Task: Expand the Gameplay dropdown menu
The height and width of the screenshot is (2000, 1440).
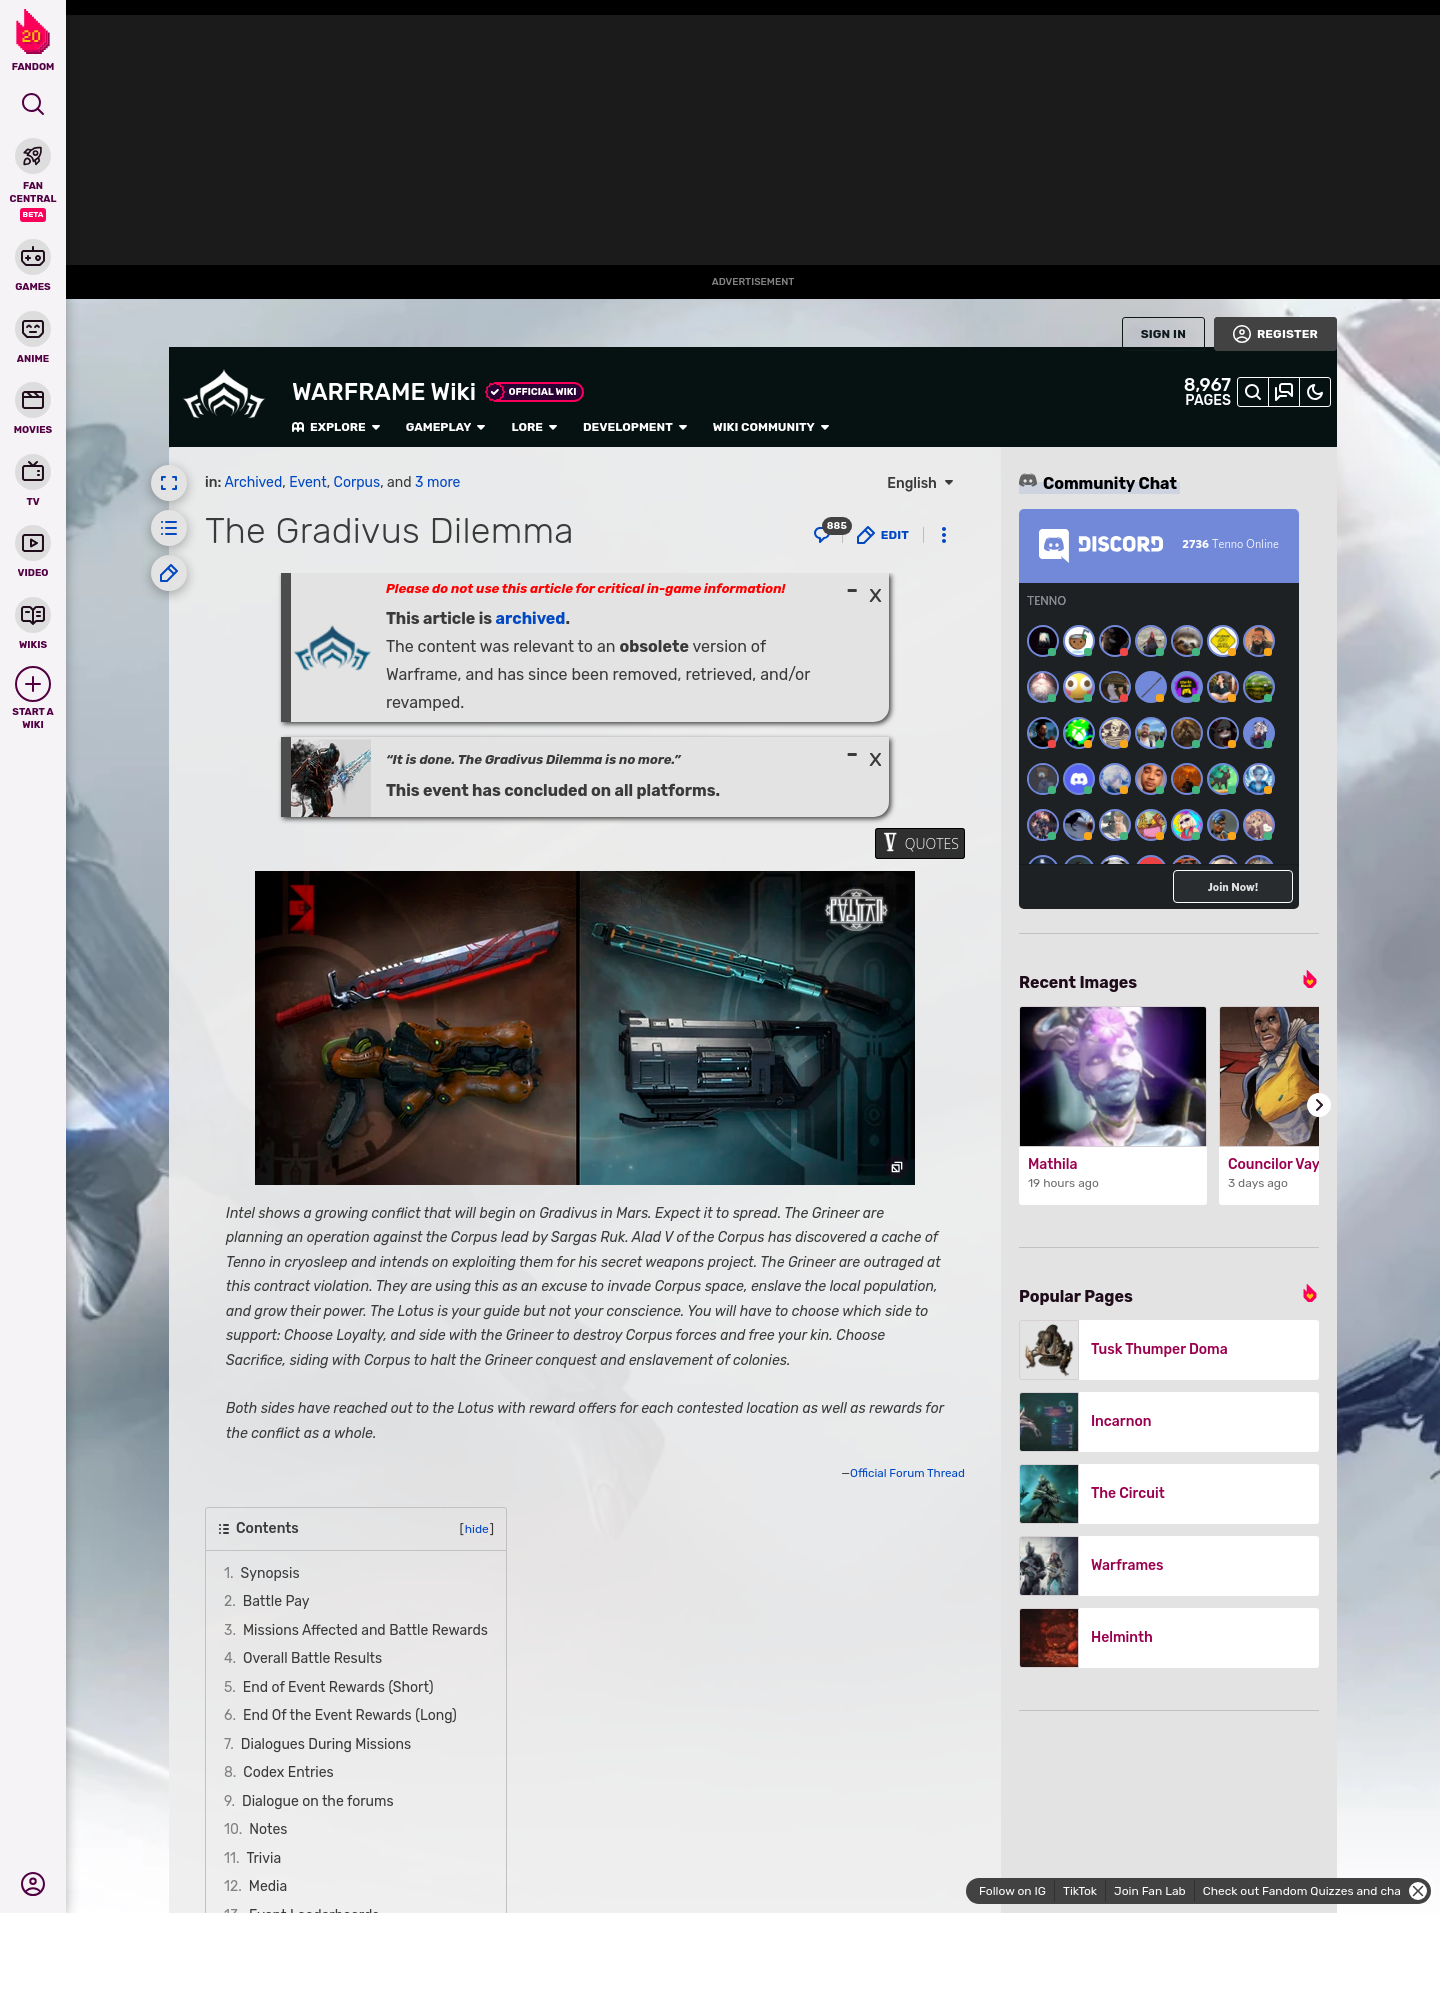Action: click(445, 427)
